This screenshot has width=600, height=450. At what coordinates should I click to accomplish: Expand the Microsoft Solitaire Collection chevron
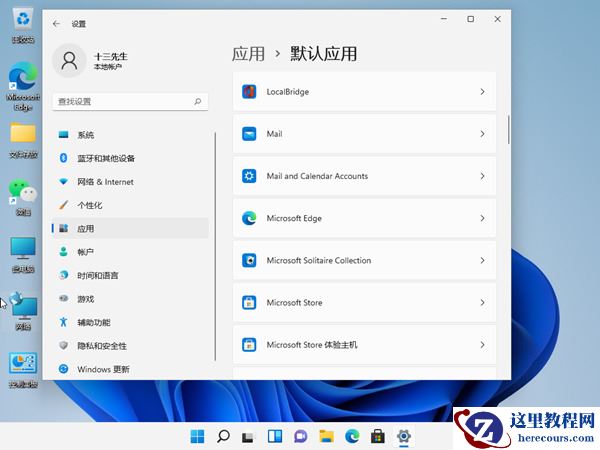(482, 260)
